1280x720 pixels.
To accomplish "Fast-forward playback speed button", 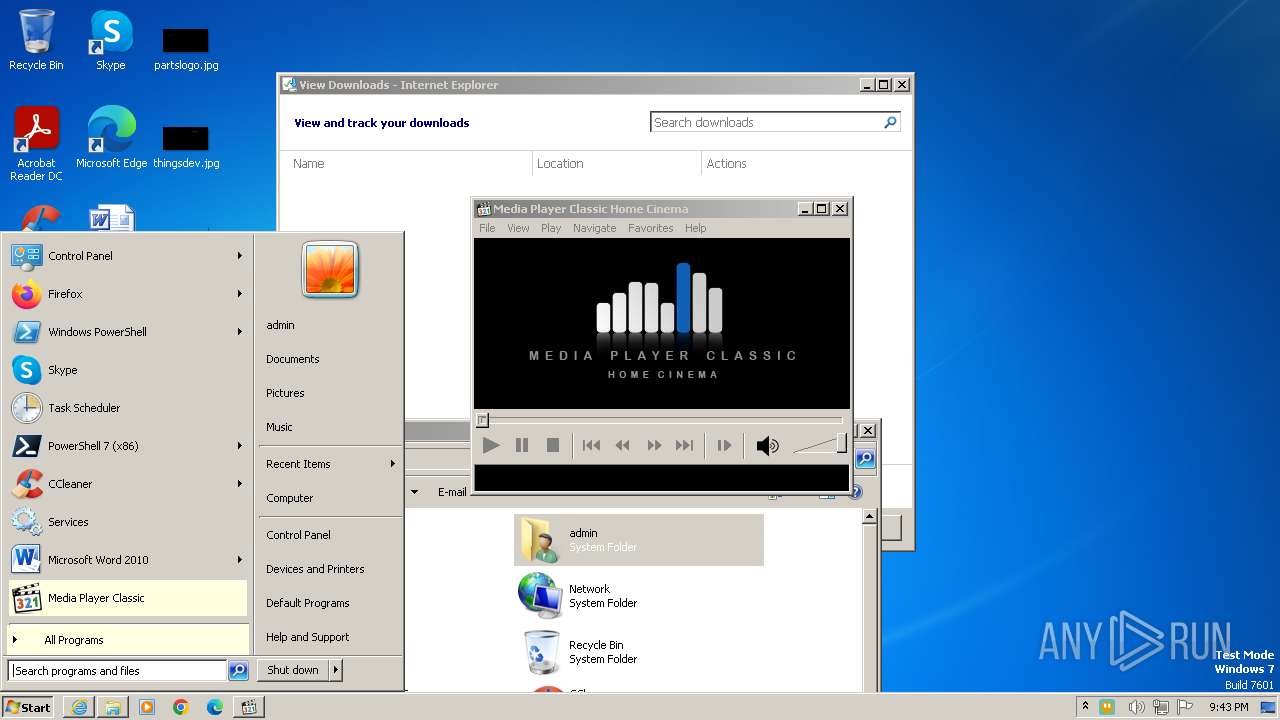I will click(x=654, y=445).
